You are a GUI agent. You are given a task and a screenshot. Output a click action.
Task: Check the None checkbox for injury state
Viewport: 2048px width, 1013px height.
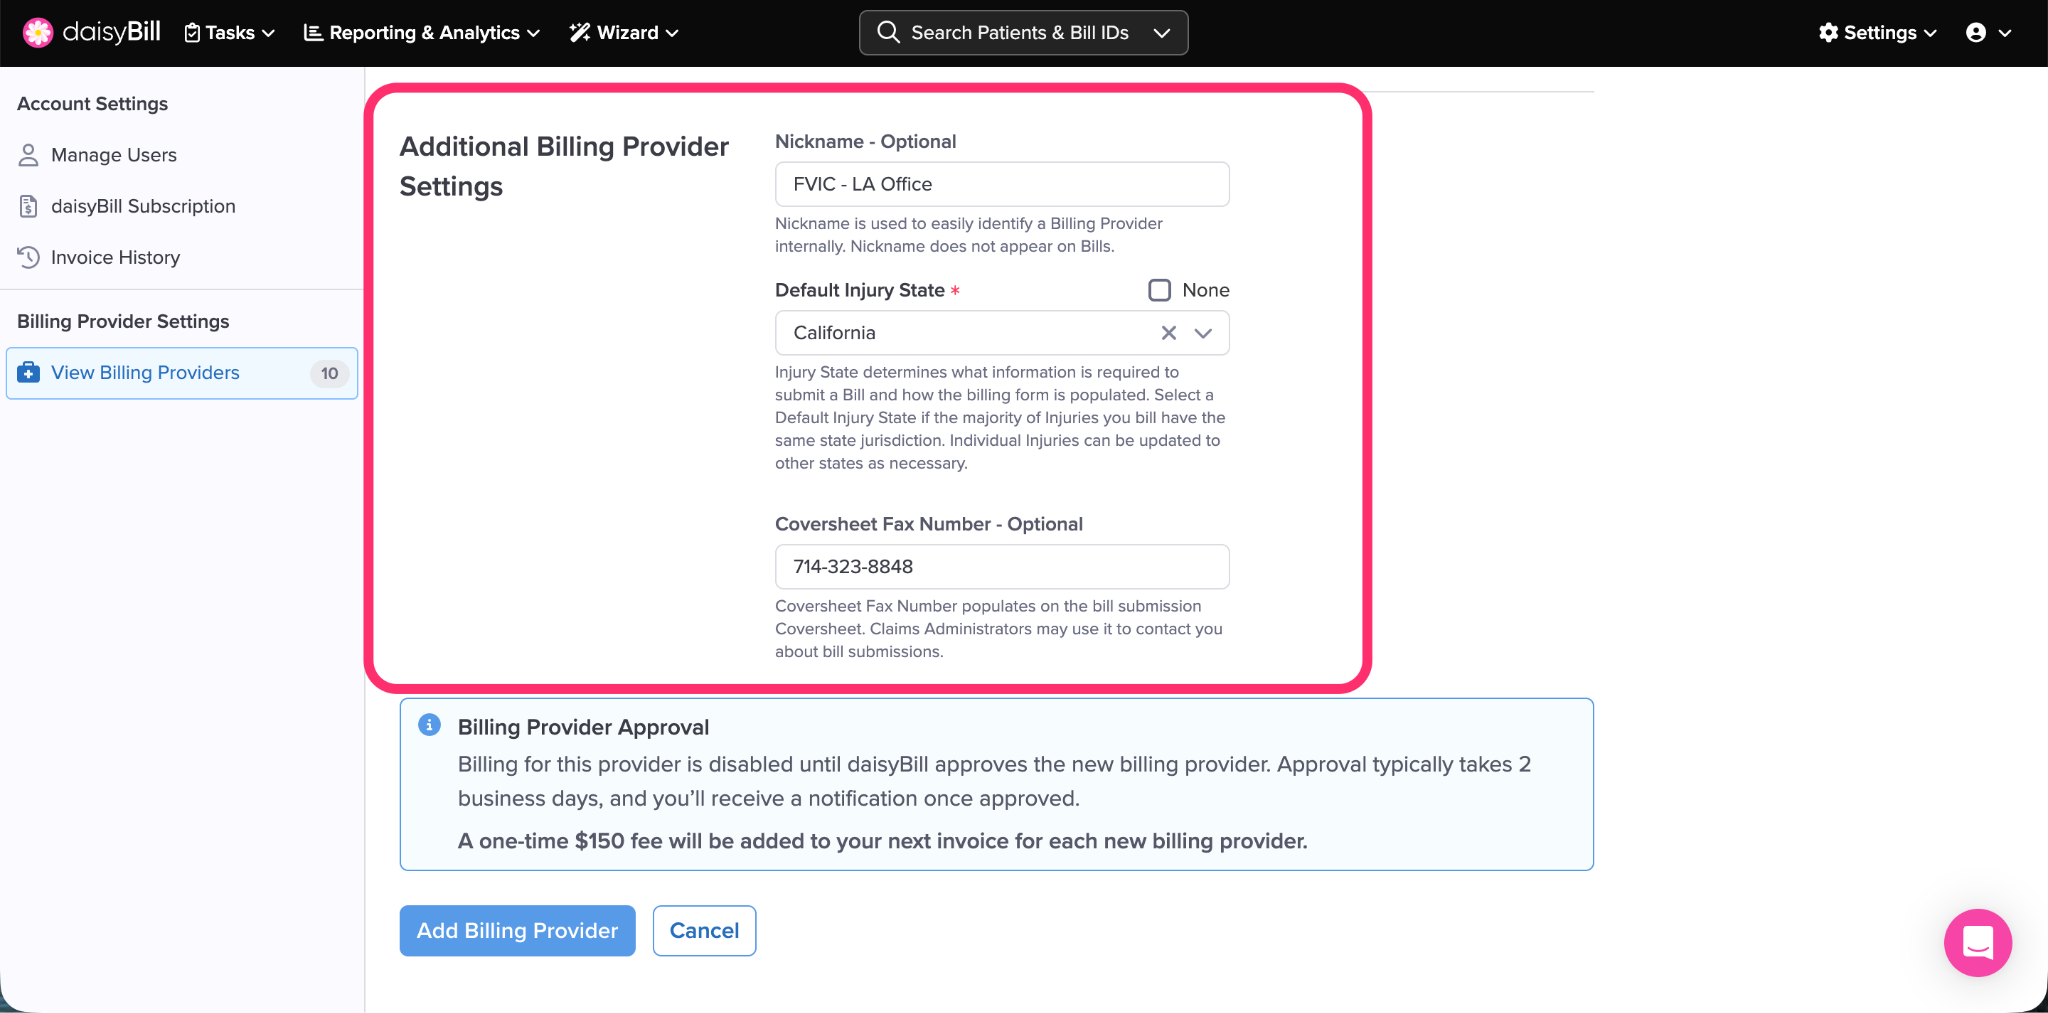pyautogui.click(x=1159, y=290)
